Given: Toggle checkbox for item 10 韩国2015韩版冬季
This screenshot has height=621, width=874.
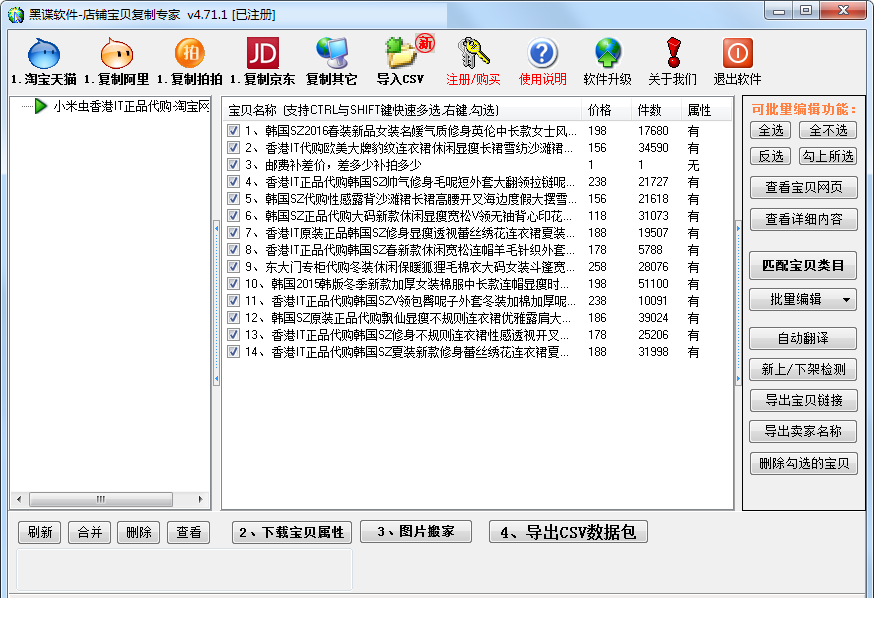Looking at the screenshot, I should coord(234,284).
